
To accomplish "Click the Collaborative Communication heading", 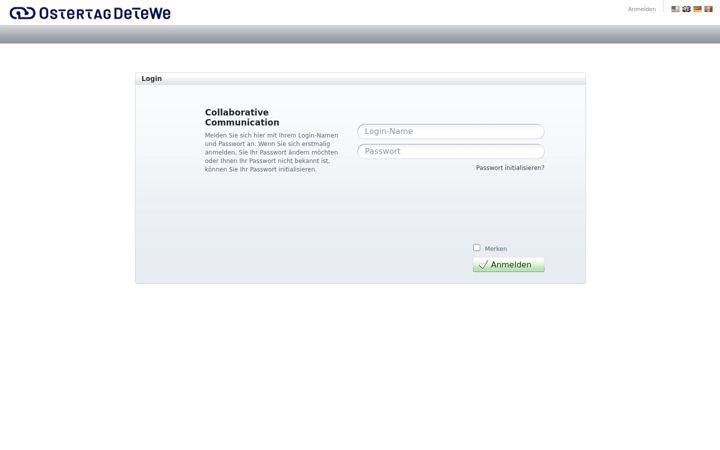I will click(x=242, y=117).
